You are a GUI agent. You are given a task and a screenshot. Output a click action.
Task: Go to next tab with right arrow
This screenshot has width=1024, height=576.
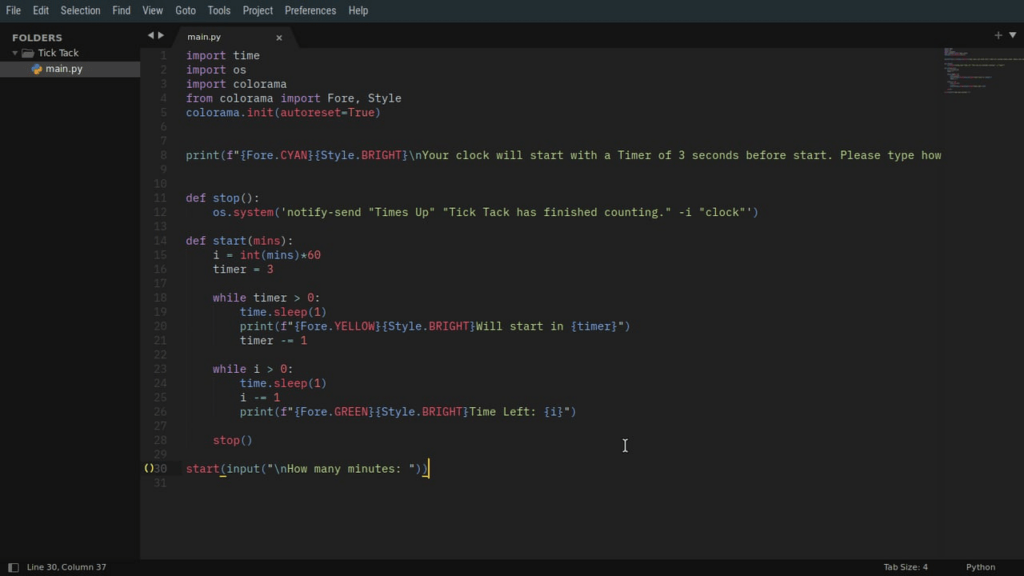click(161, 35)
